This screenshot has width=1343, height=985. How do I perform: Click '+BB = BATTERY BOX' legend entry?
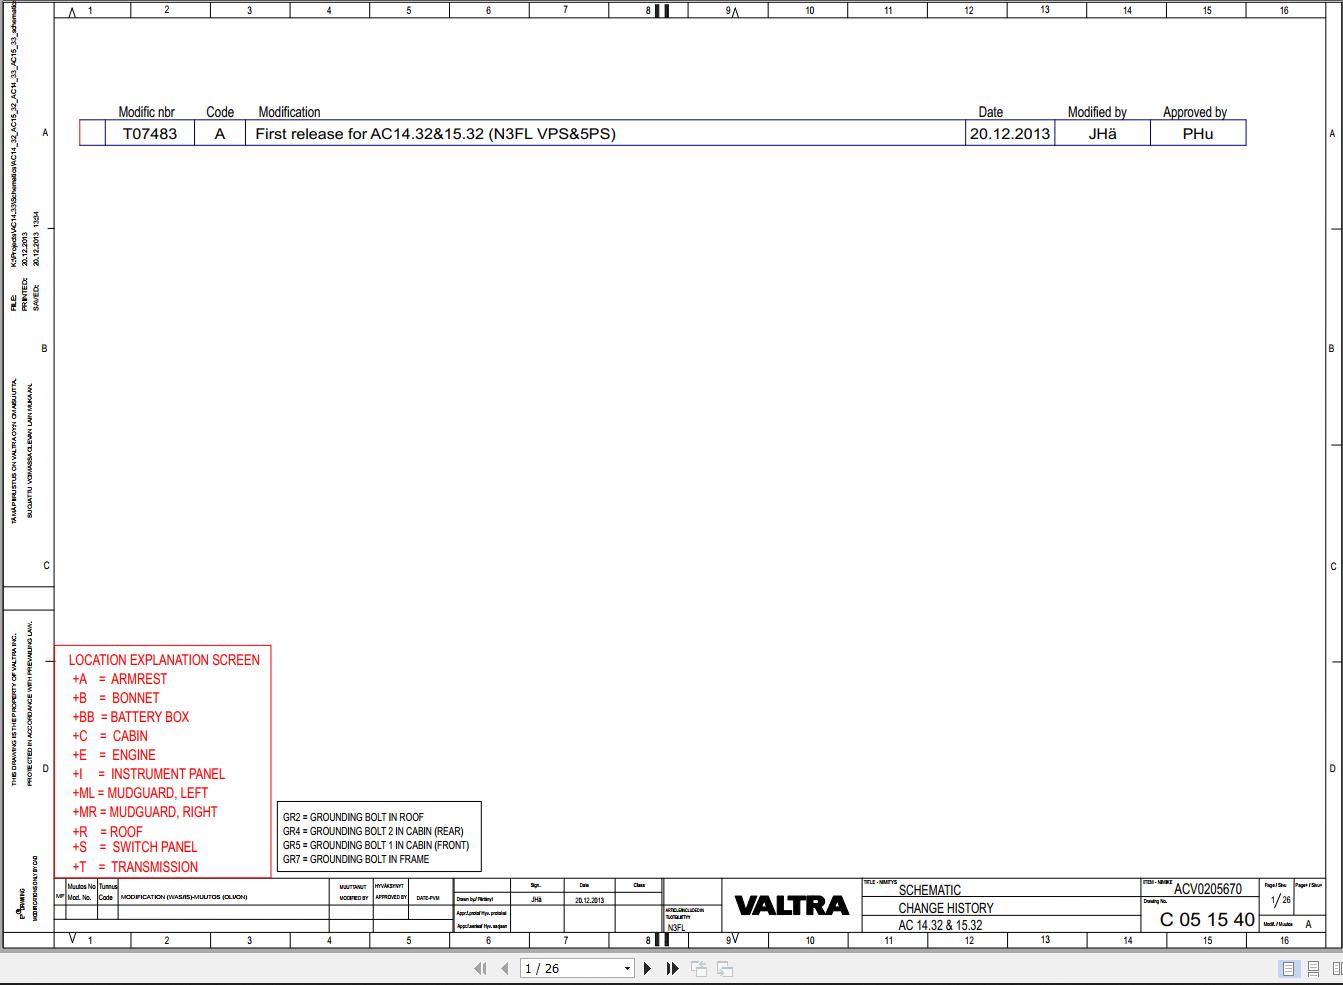click(x=130, y=717)
